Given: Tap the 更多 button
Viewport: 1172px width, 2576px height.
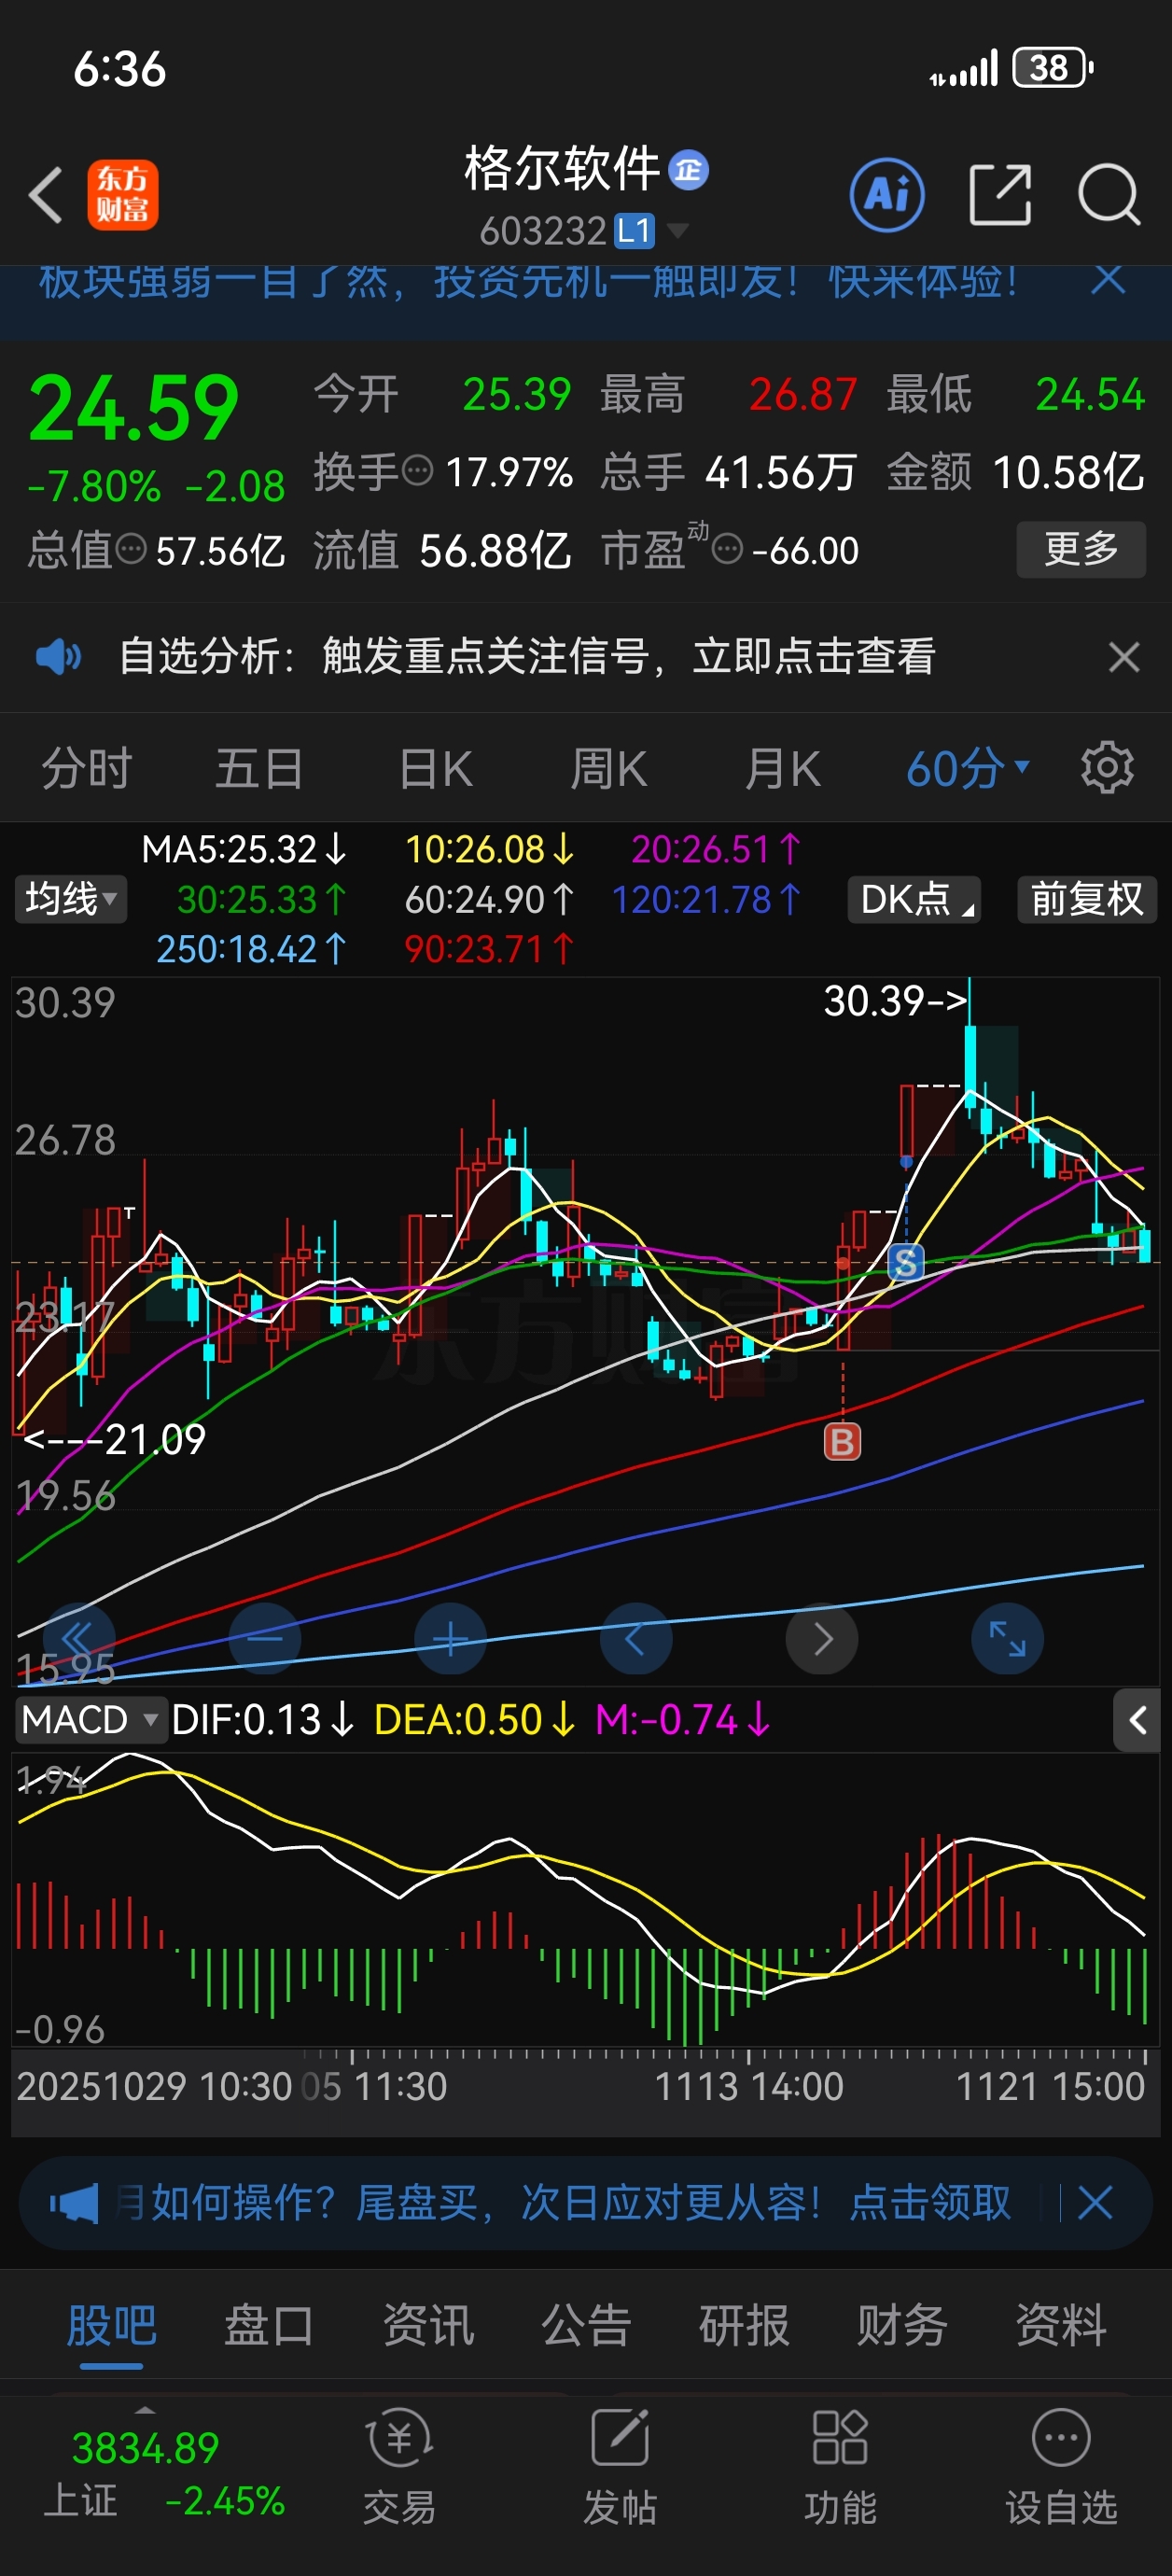Looking at the screenshot, I should pyautogui.click(x=1081, y=549).
